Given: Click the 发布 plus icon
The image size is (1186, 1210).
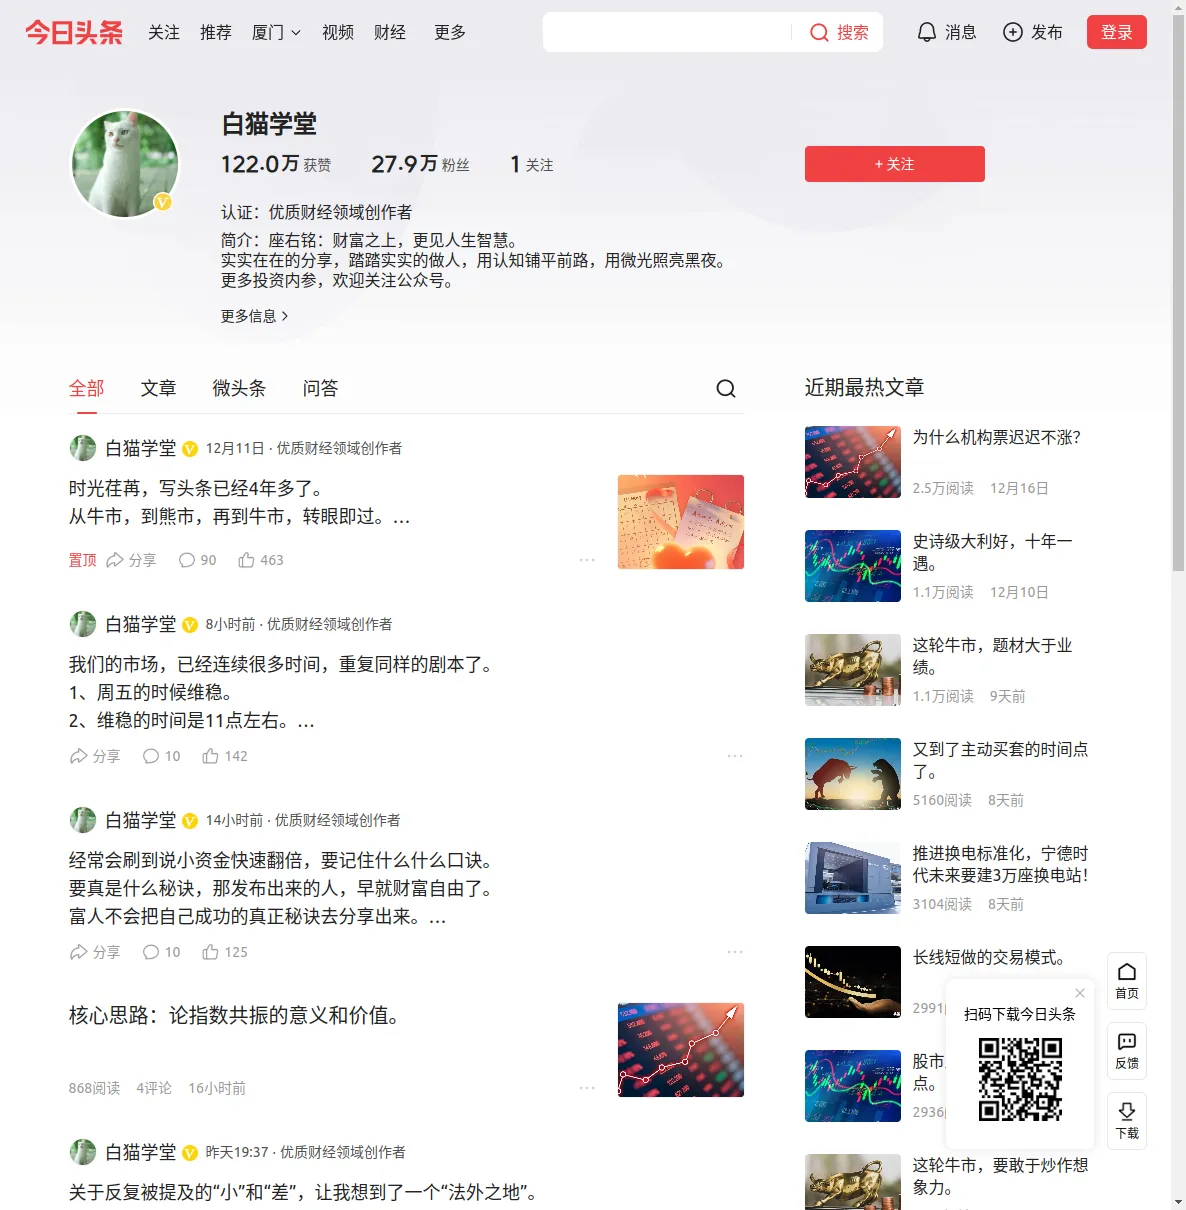Looking at the screenshot, I should 1033,32.
